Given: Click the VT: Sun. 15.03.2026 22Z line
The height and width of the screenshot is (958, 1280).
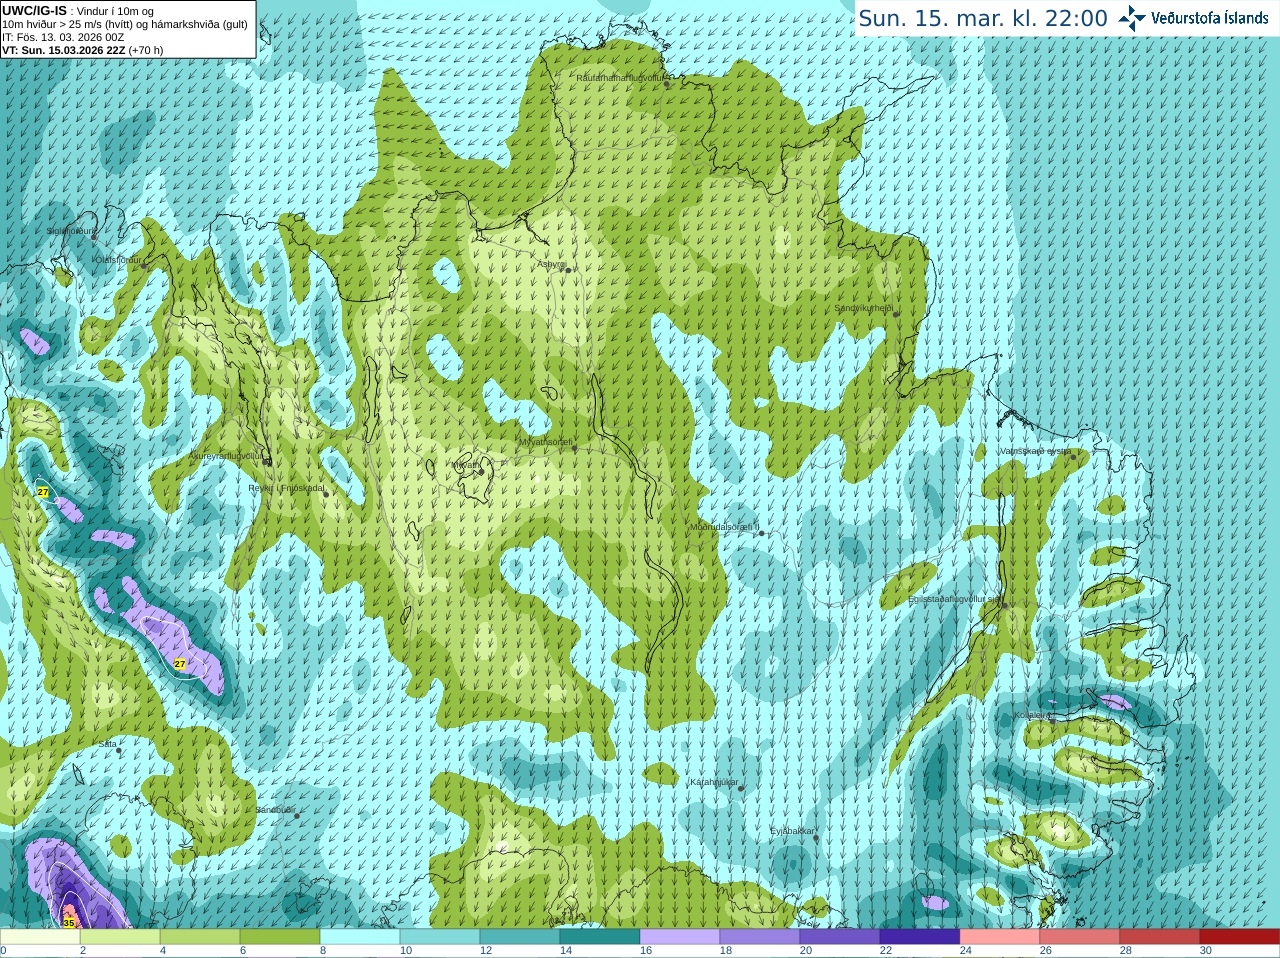Looking at the screenshot, I should tap(83, 50).
